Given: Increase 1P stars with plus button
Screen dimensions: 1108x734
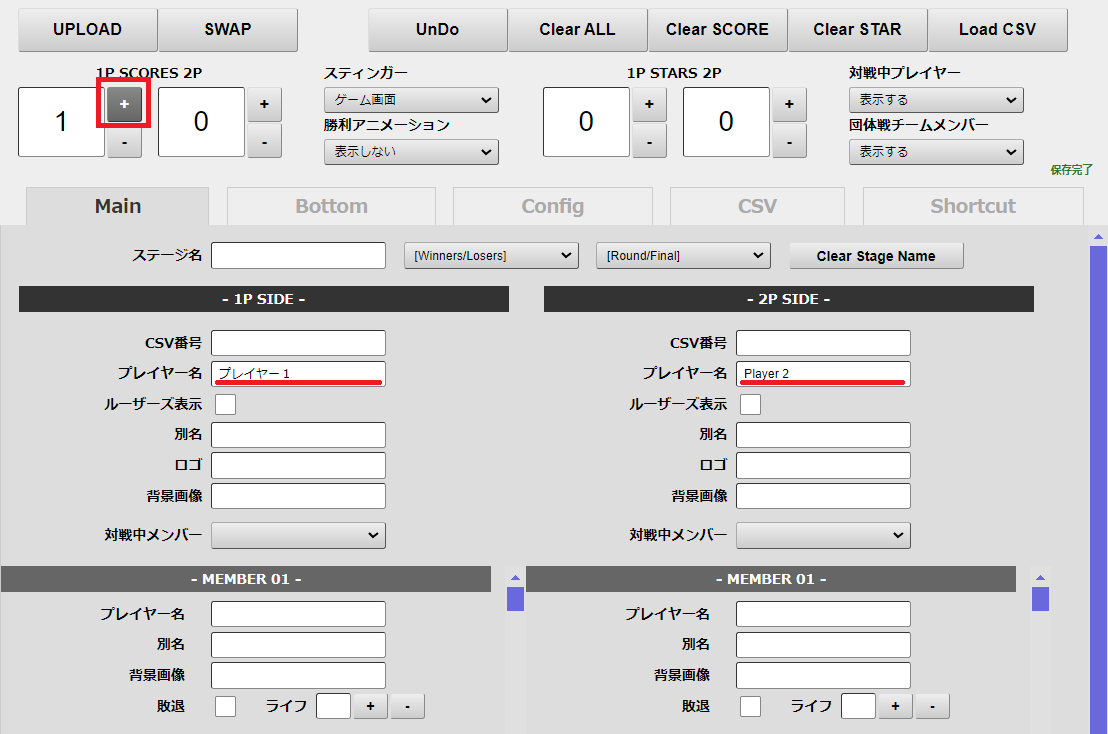Looking at the screenshot, I should pyautogui.click(x=649, y=104).
